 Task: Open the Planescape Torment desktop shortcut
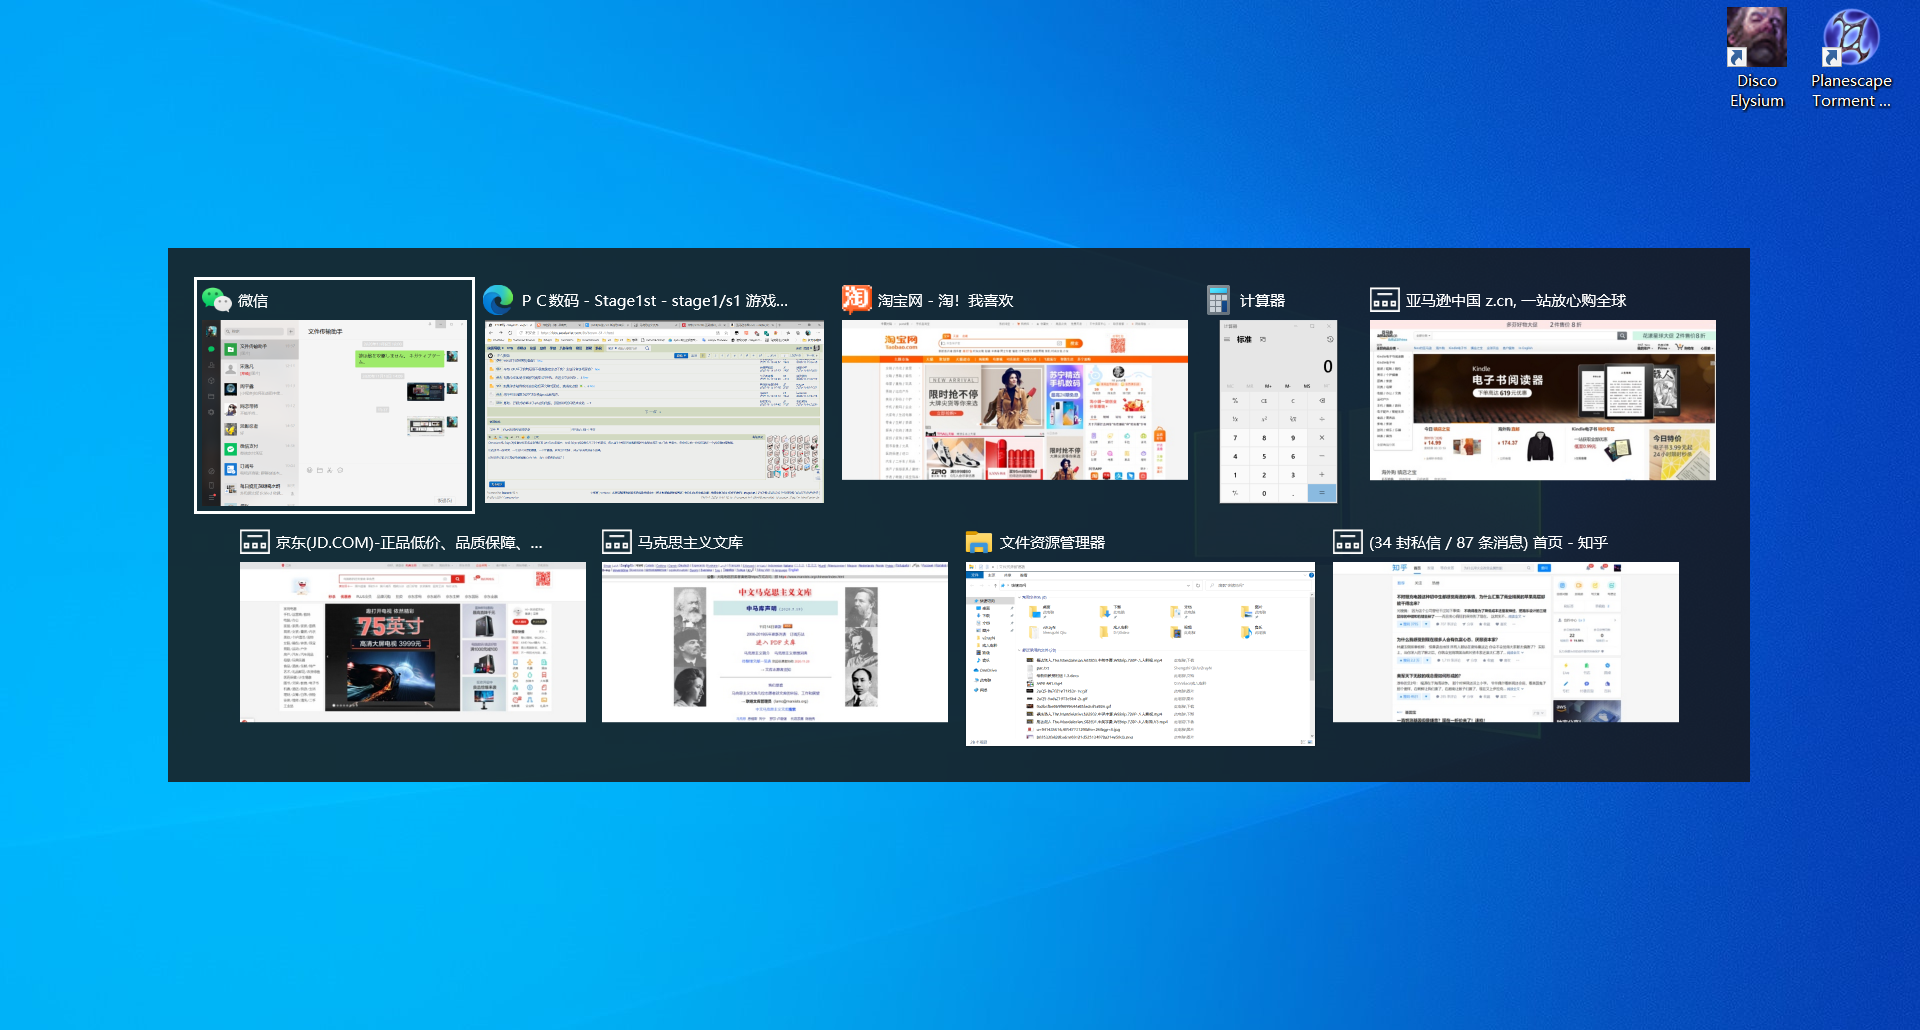pos(1851,59)
